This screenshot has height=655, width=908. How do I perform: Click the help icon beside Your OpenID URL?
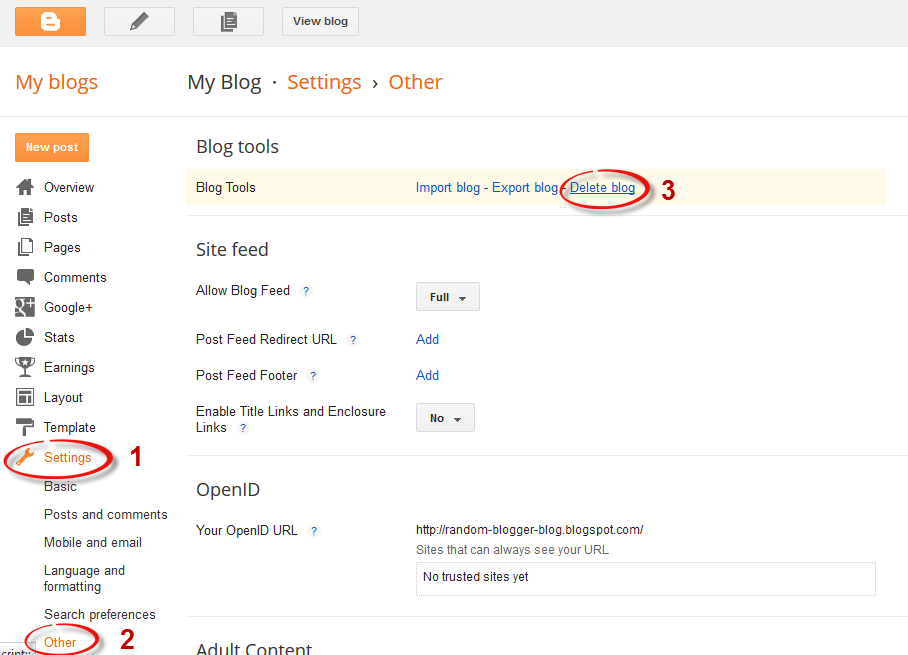[x=314, y=530]
